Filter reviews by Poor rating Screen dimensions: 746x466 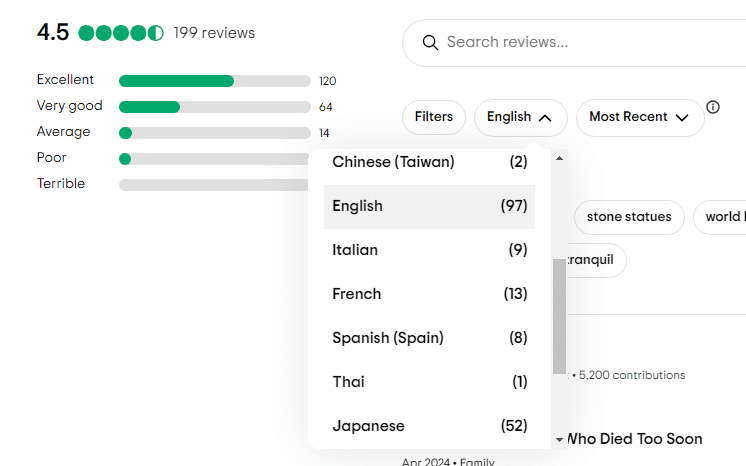pyautogui.click(x=214, y=159)
